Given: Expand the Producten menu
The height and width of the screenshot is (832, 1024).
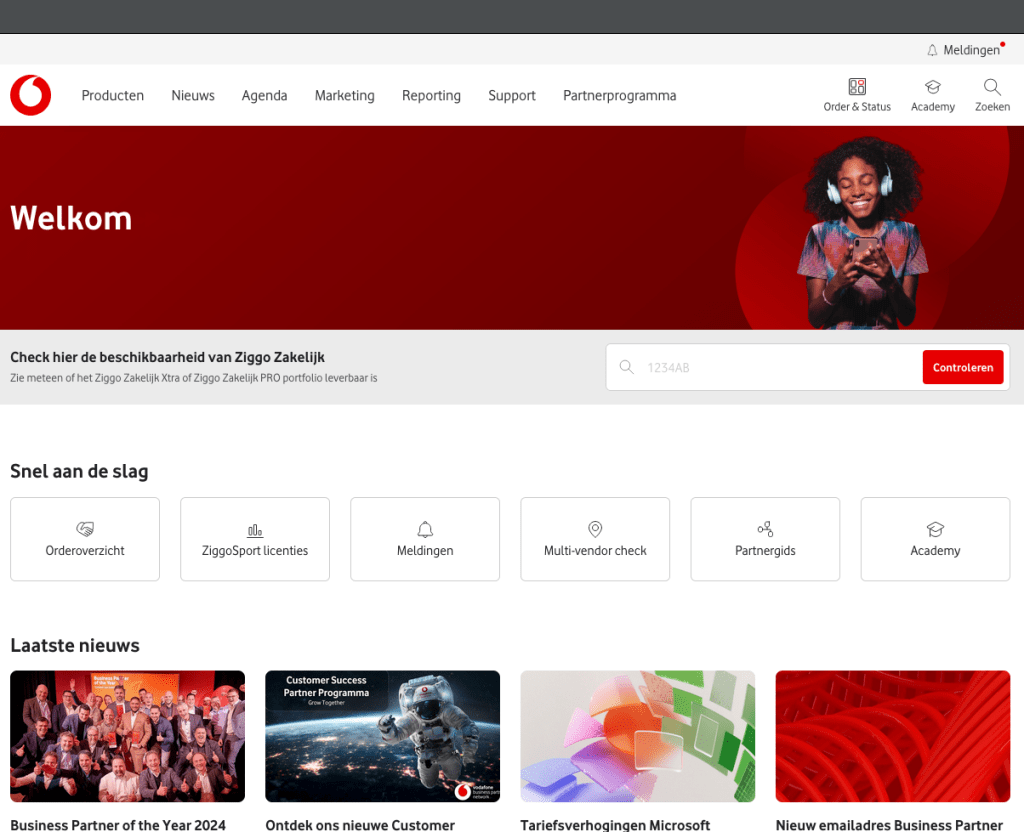Looking at the screenshot, I should coord(113,96).
